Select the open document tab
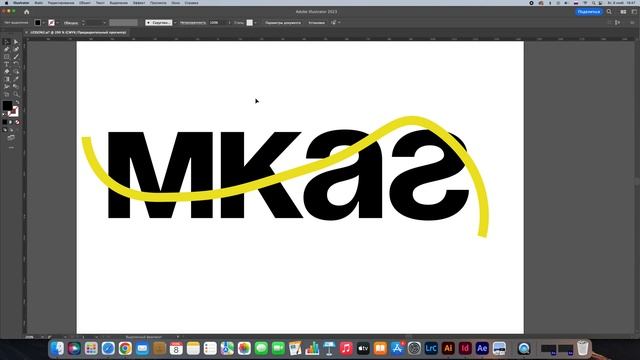Screen dimensions: 640x360 click(x=78, y=32)
